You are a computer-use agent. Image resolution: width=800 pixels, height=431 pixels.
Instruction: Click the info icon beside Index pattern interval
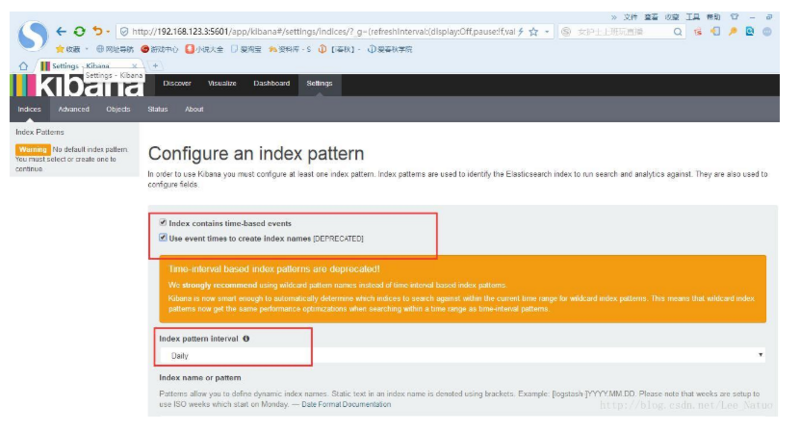(246, 339)
